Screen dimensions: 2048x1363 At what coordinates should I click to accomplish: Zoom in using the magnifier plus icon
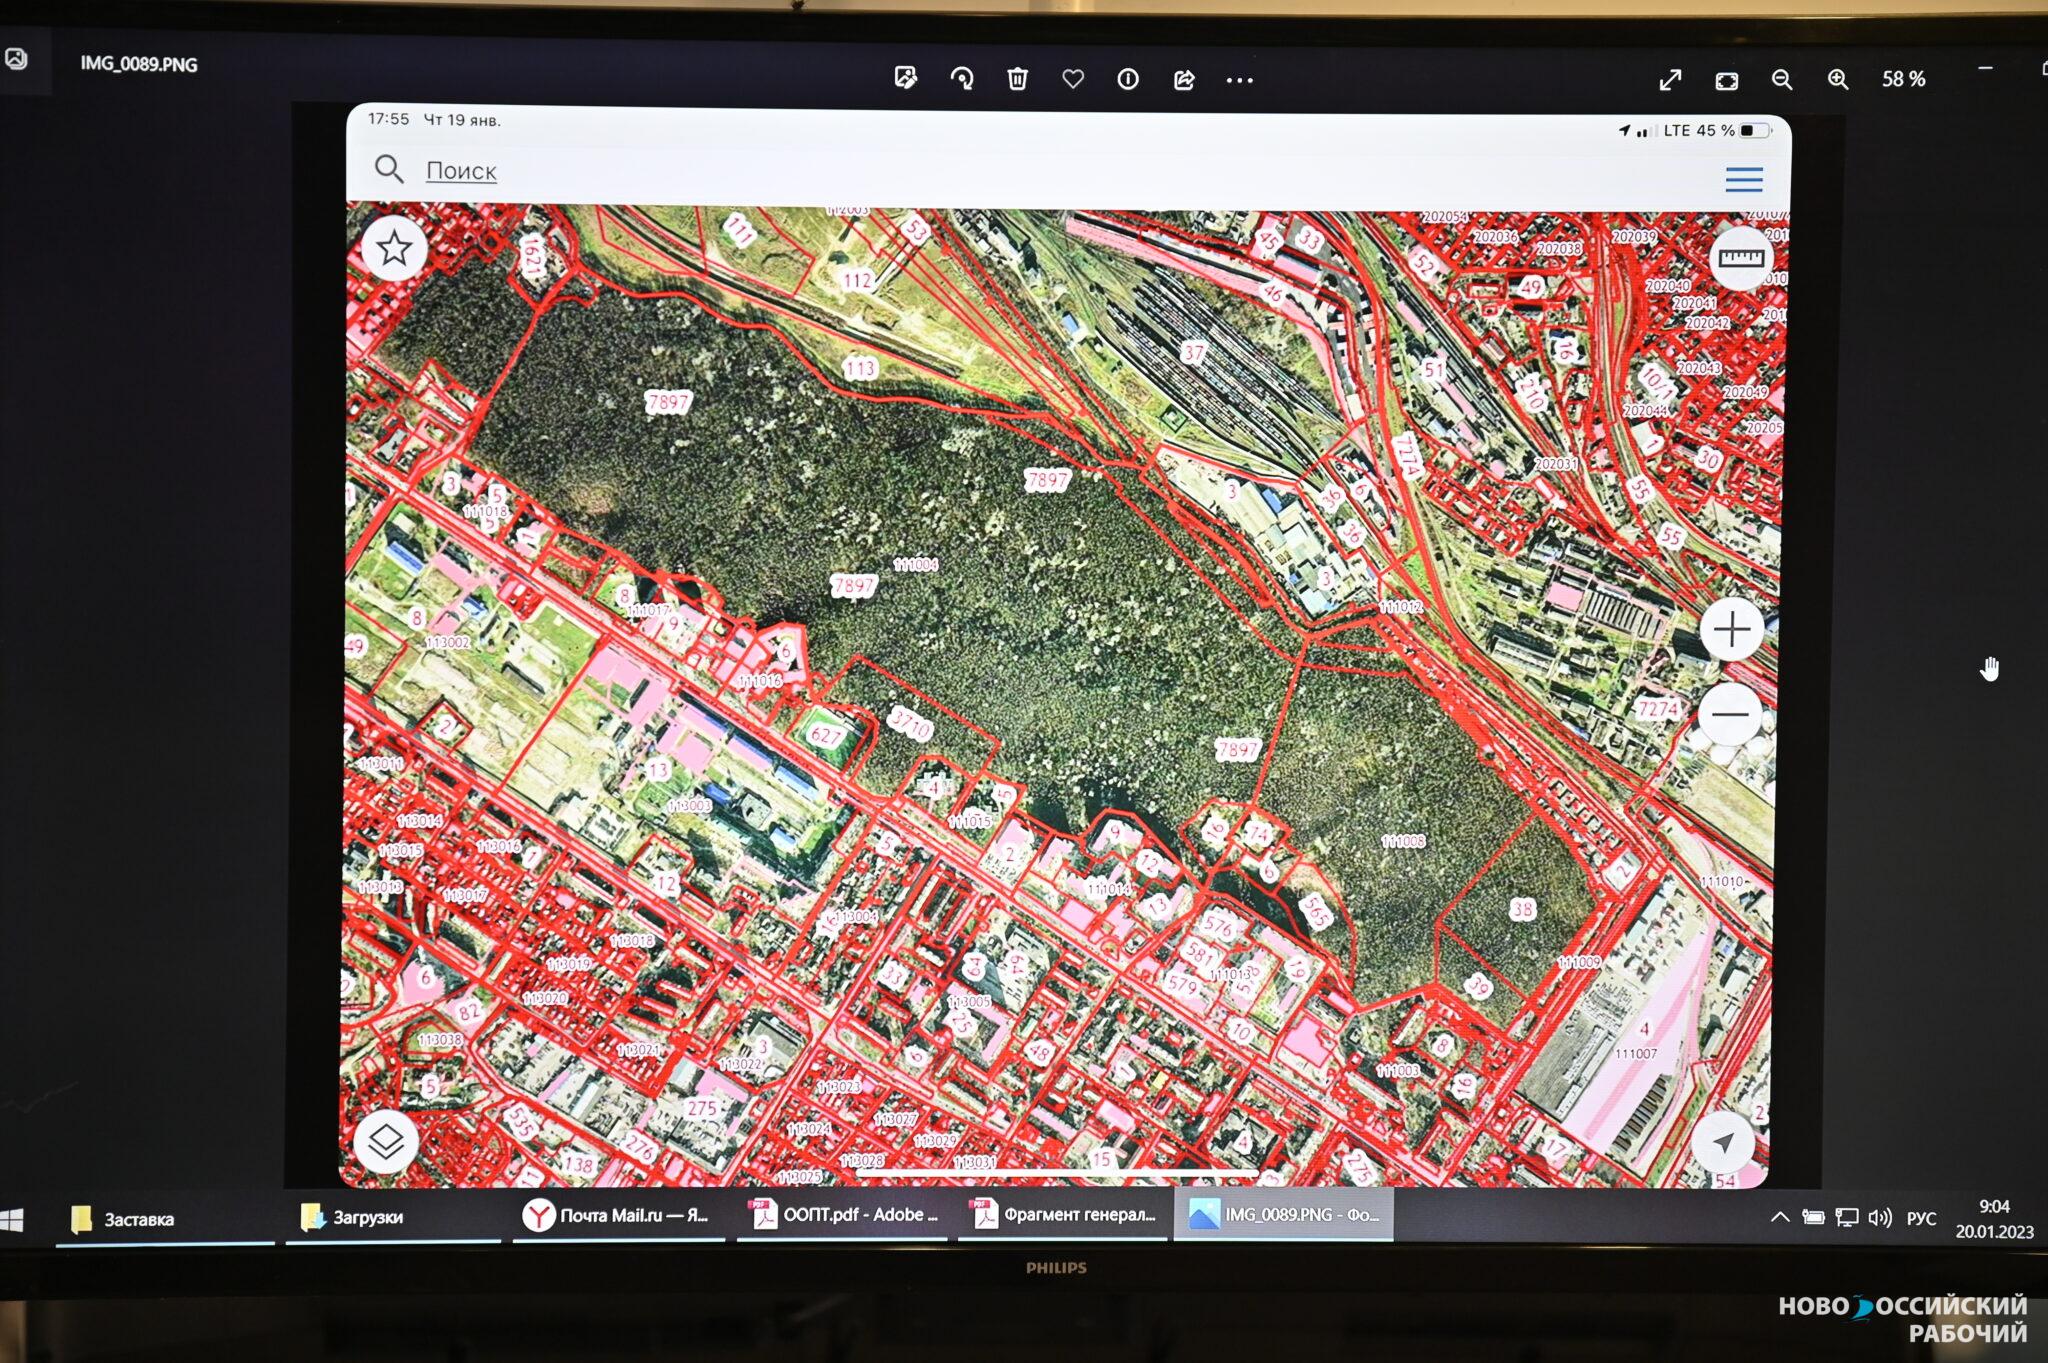click(1838, 80)
